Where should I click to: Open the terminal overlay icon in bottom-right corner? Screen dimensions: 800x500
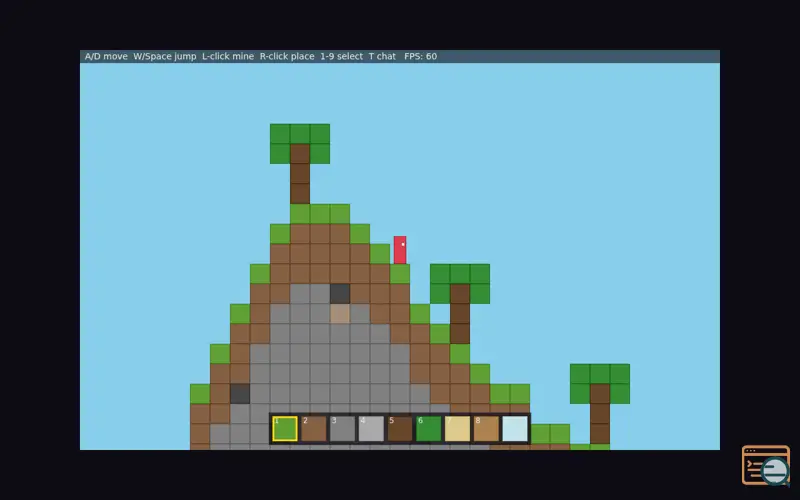(766, 465)
